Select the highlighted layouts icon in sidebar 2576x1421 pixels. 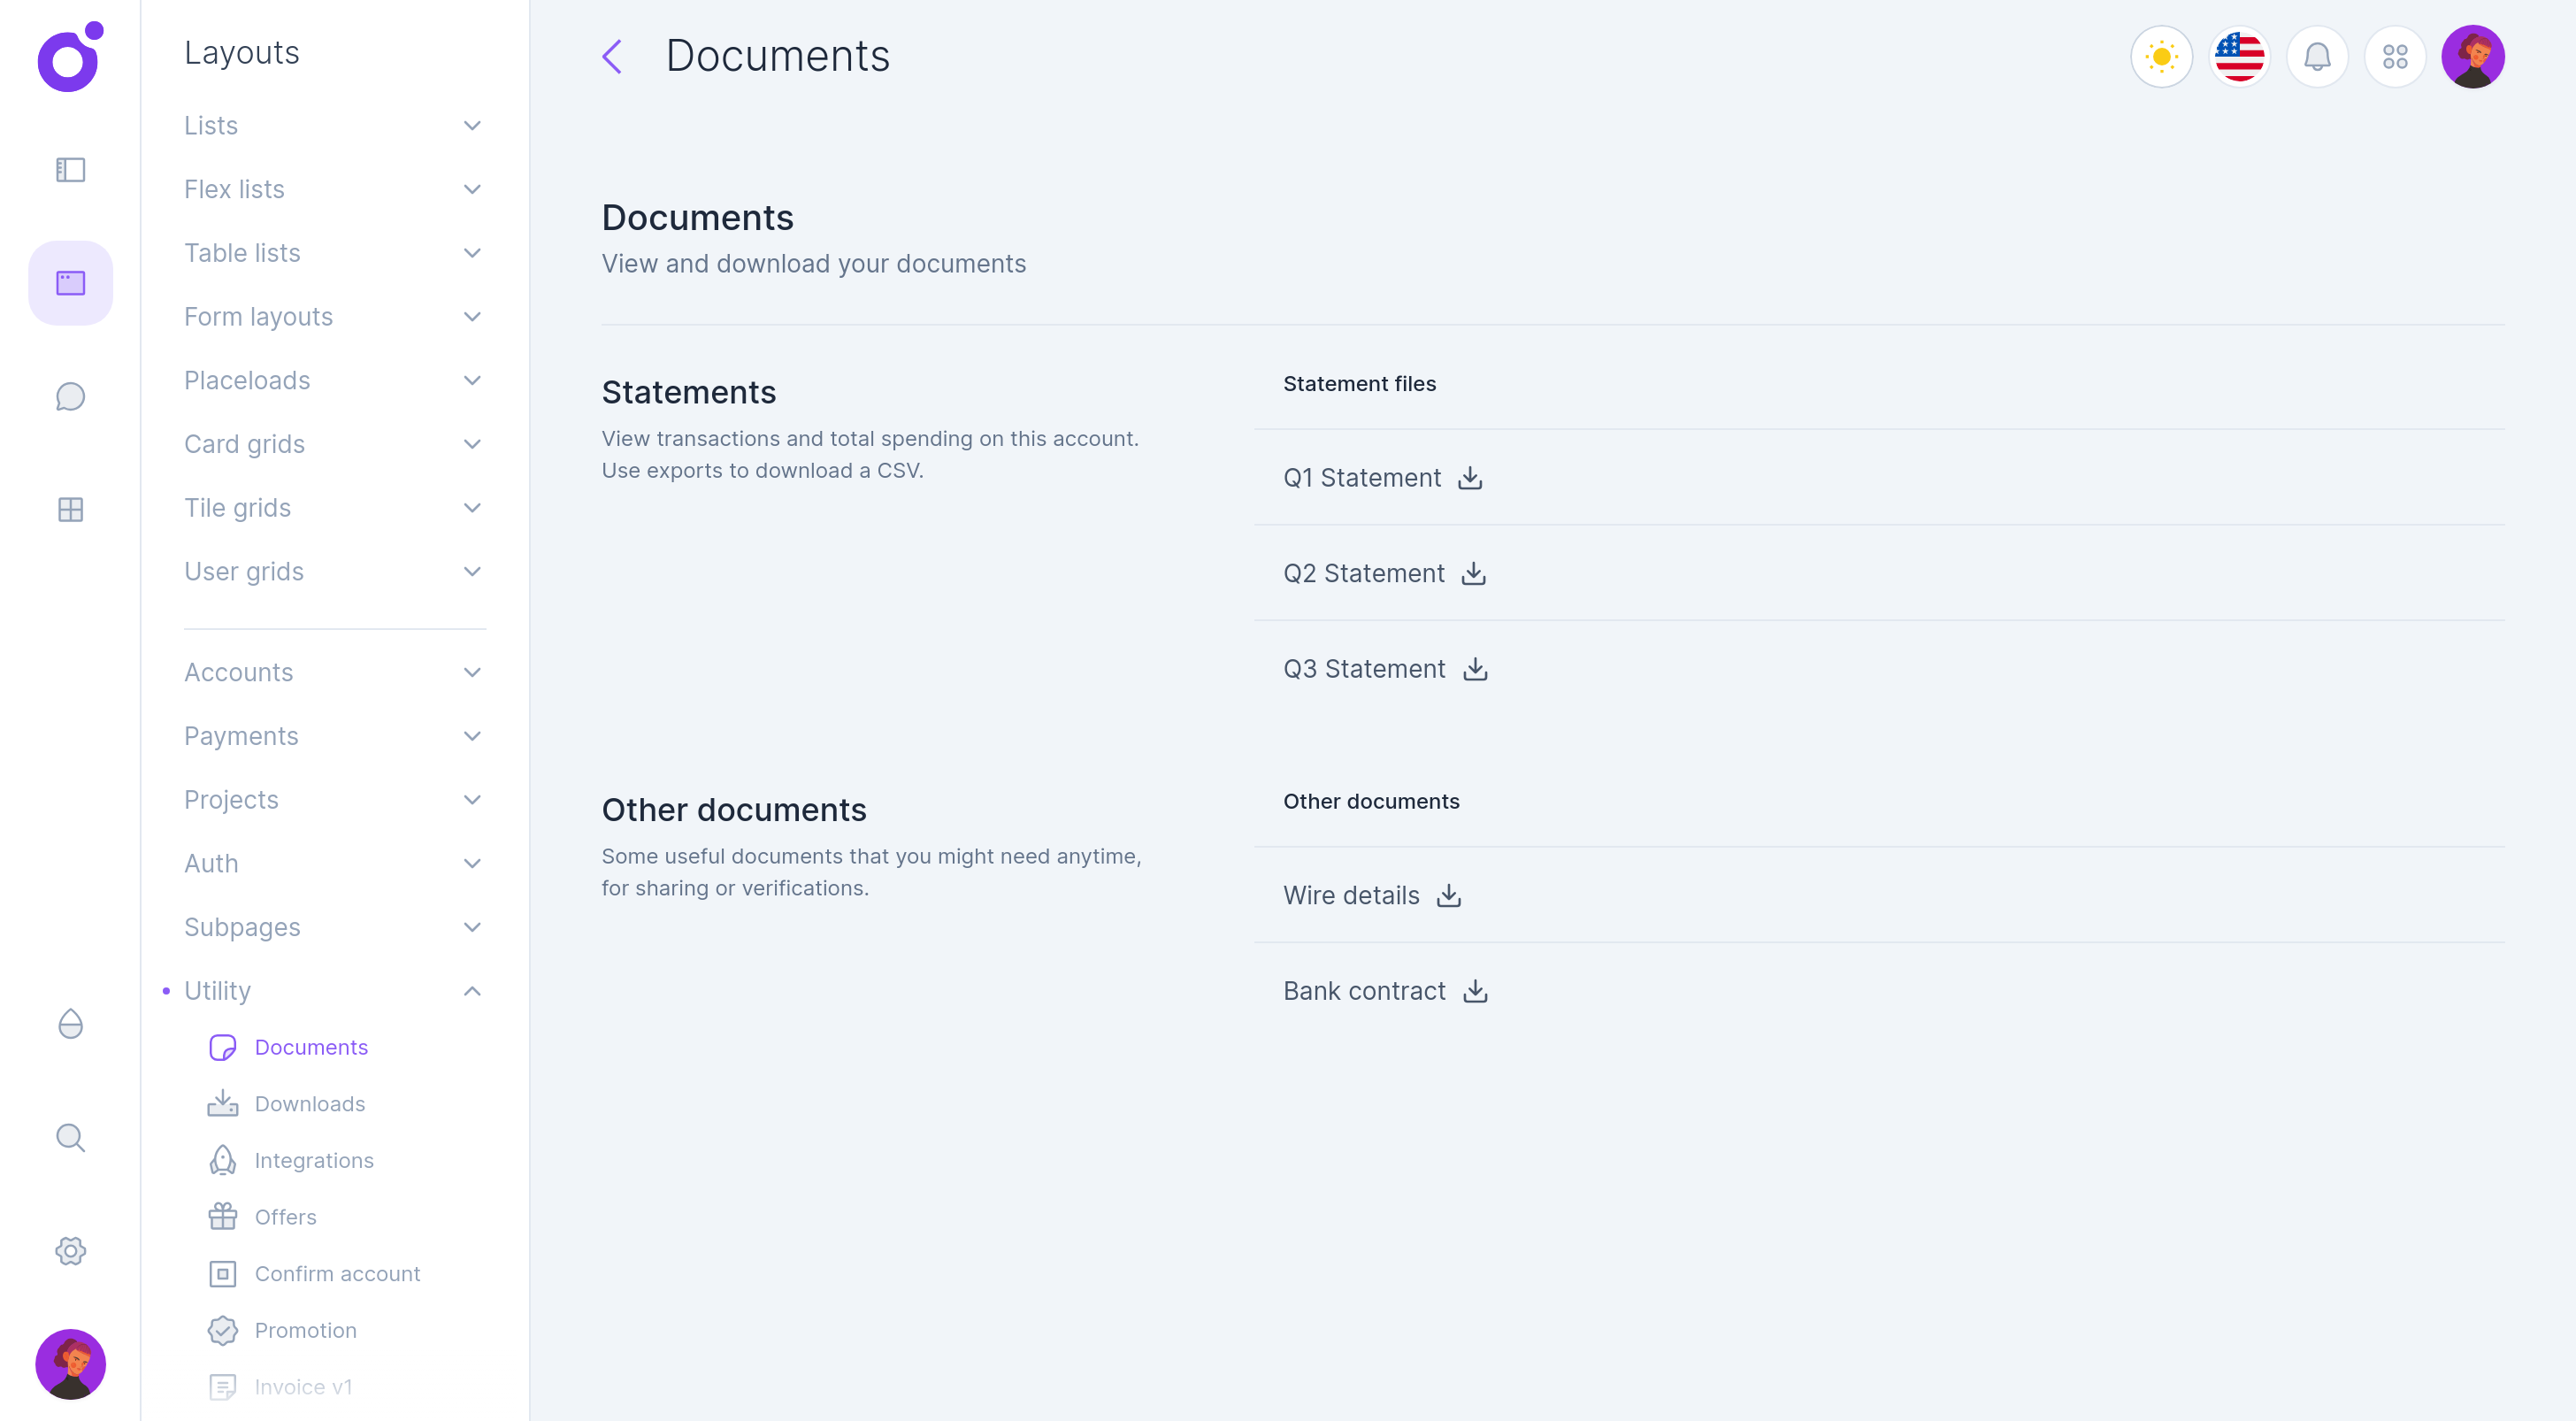[x=70, y=283]
